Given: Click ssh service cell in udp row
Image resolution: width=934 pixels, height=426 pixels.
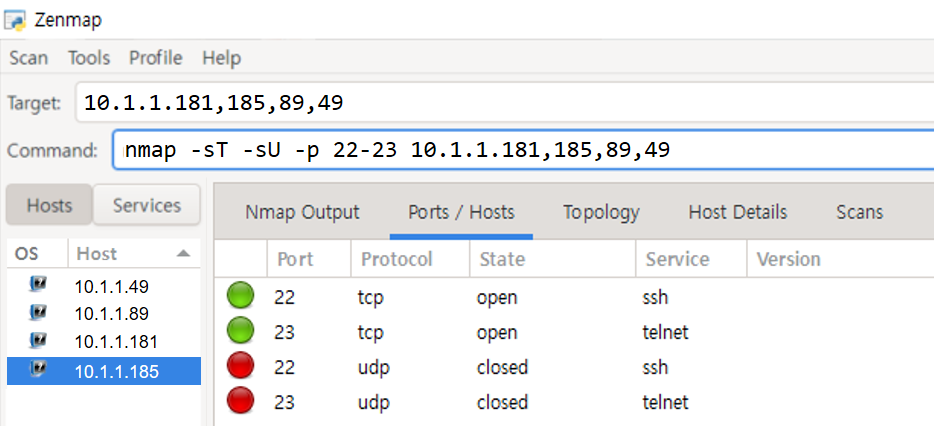Looking at the screenshot, I should (655, 367).
